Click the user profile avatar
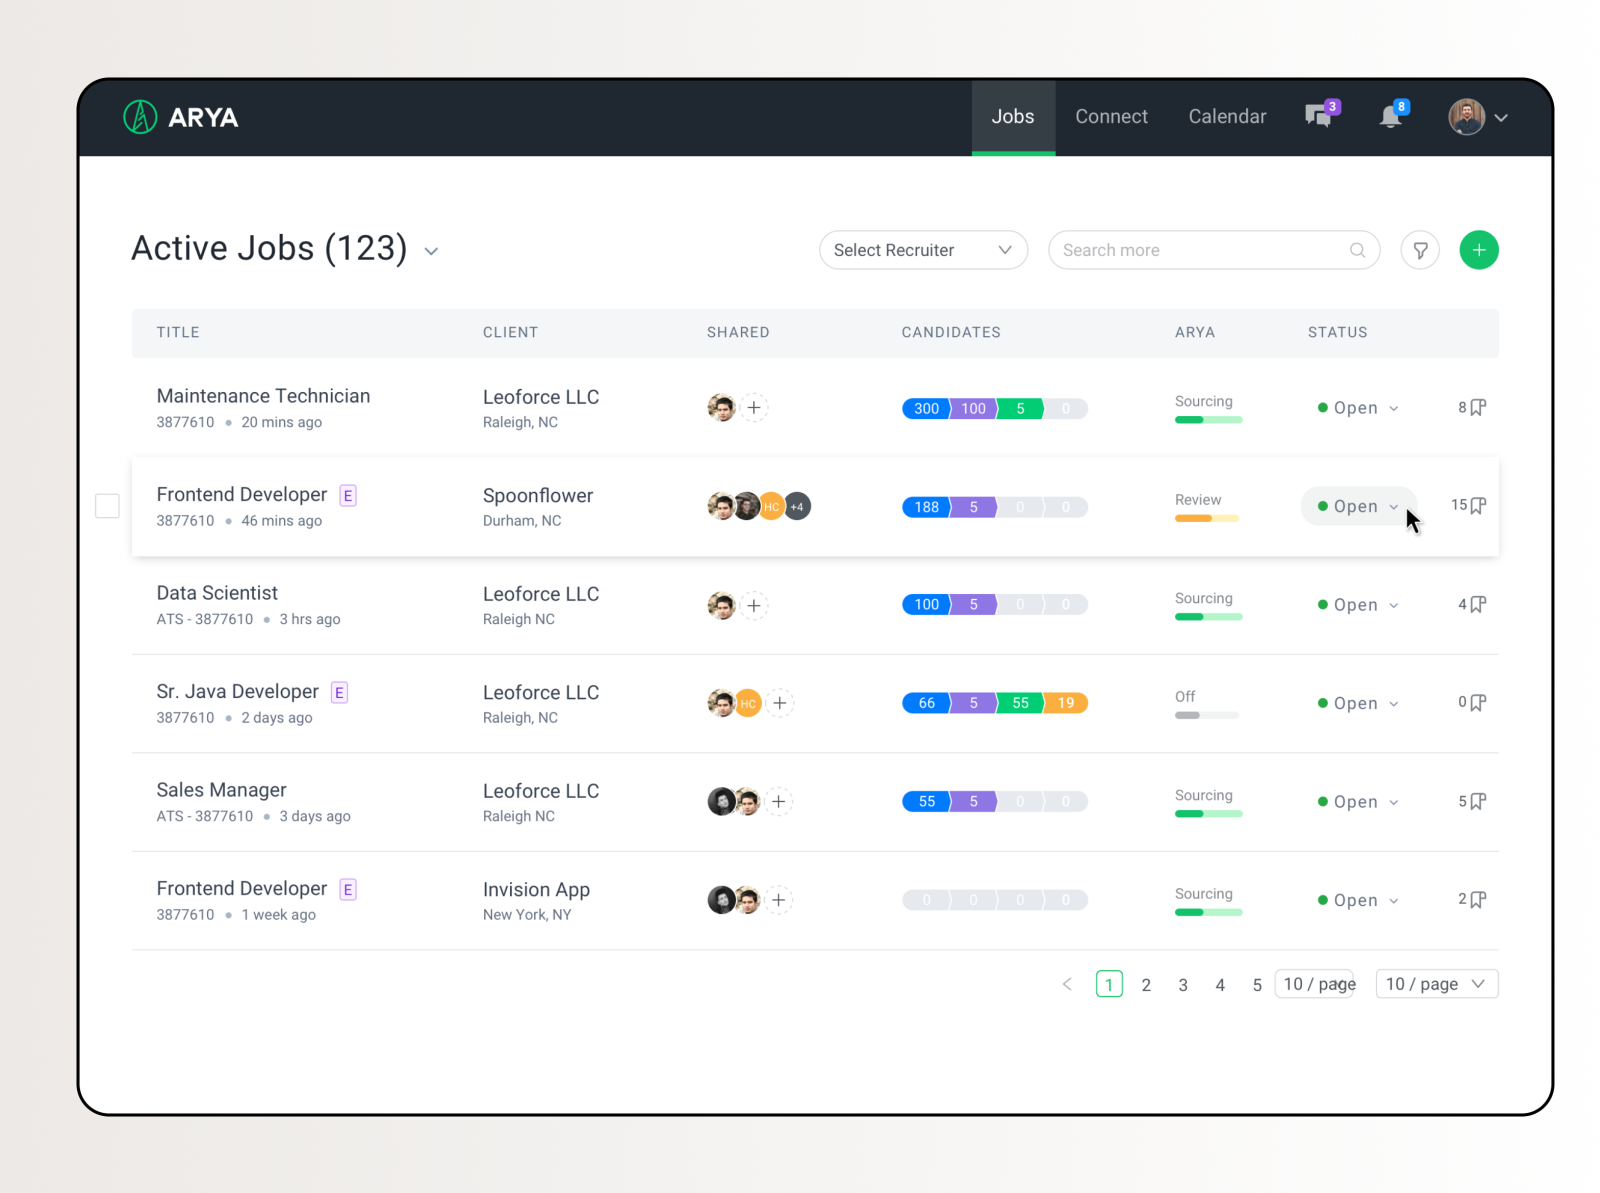 point(1465,117)
